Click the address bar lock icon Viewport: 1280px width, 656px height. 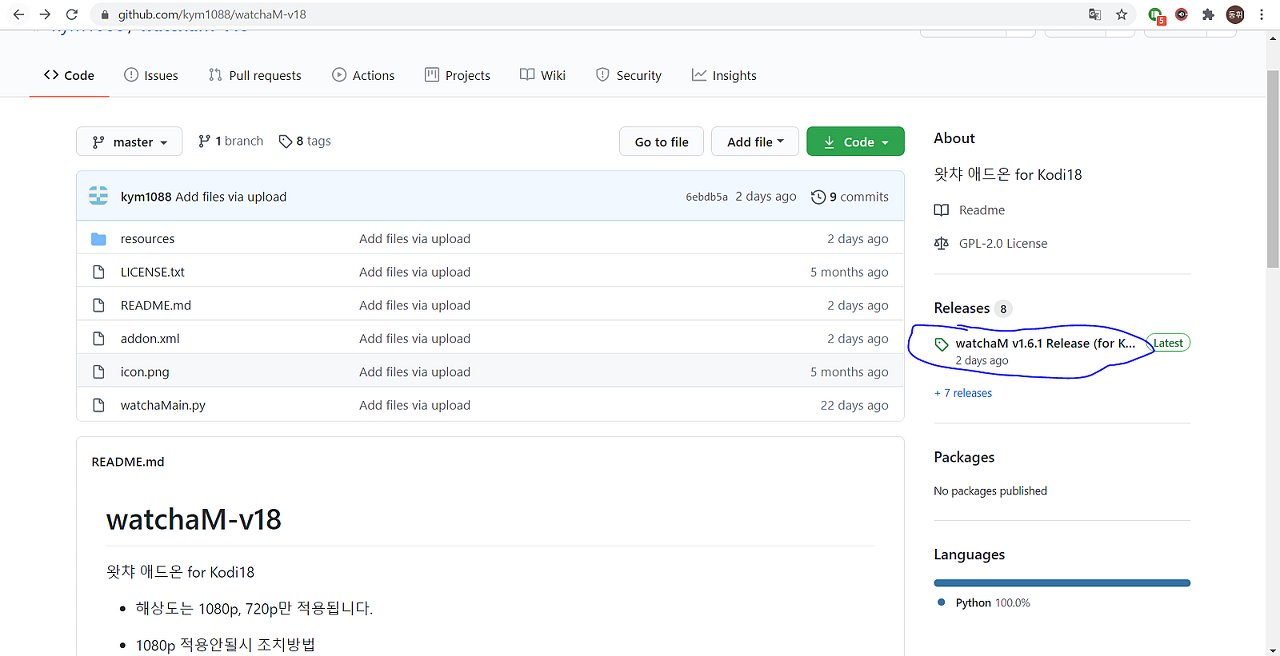click(x=105, y=15)
